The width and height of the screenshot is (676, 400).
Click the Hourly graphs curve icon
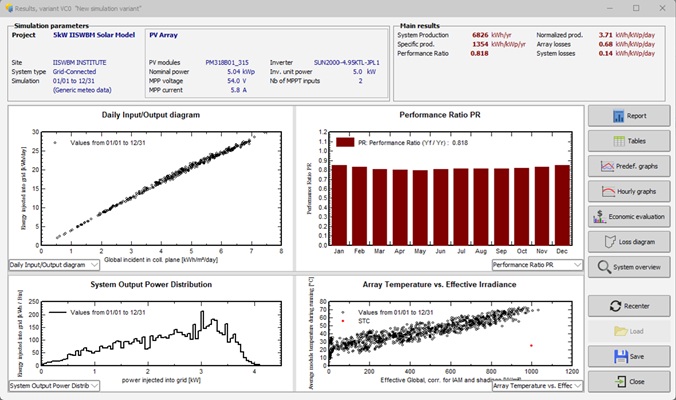pos(608,191)
